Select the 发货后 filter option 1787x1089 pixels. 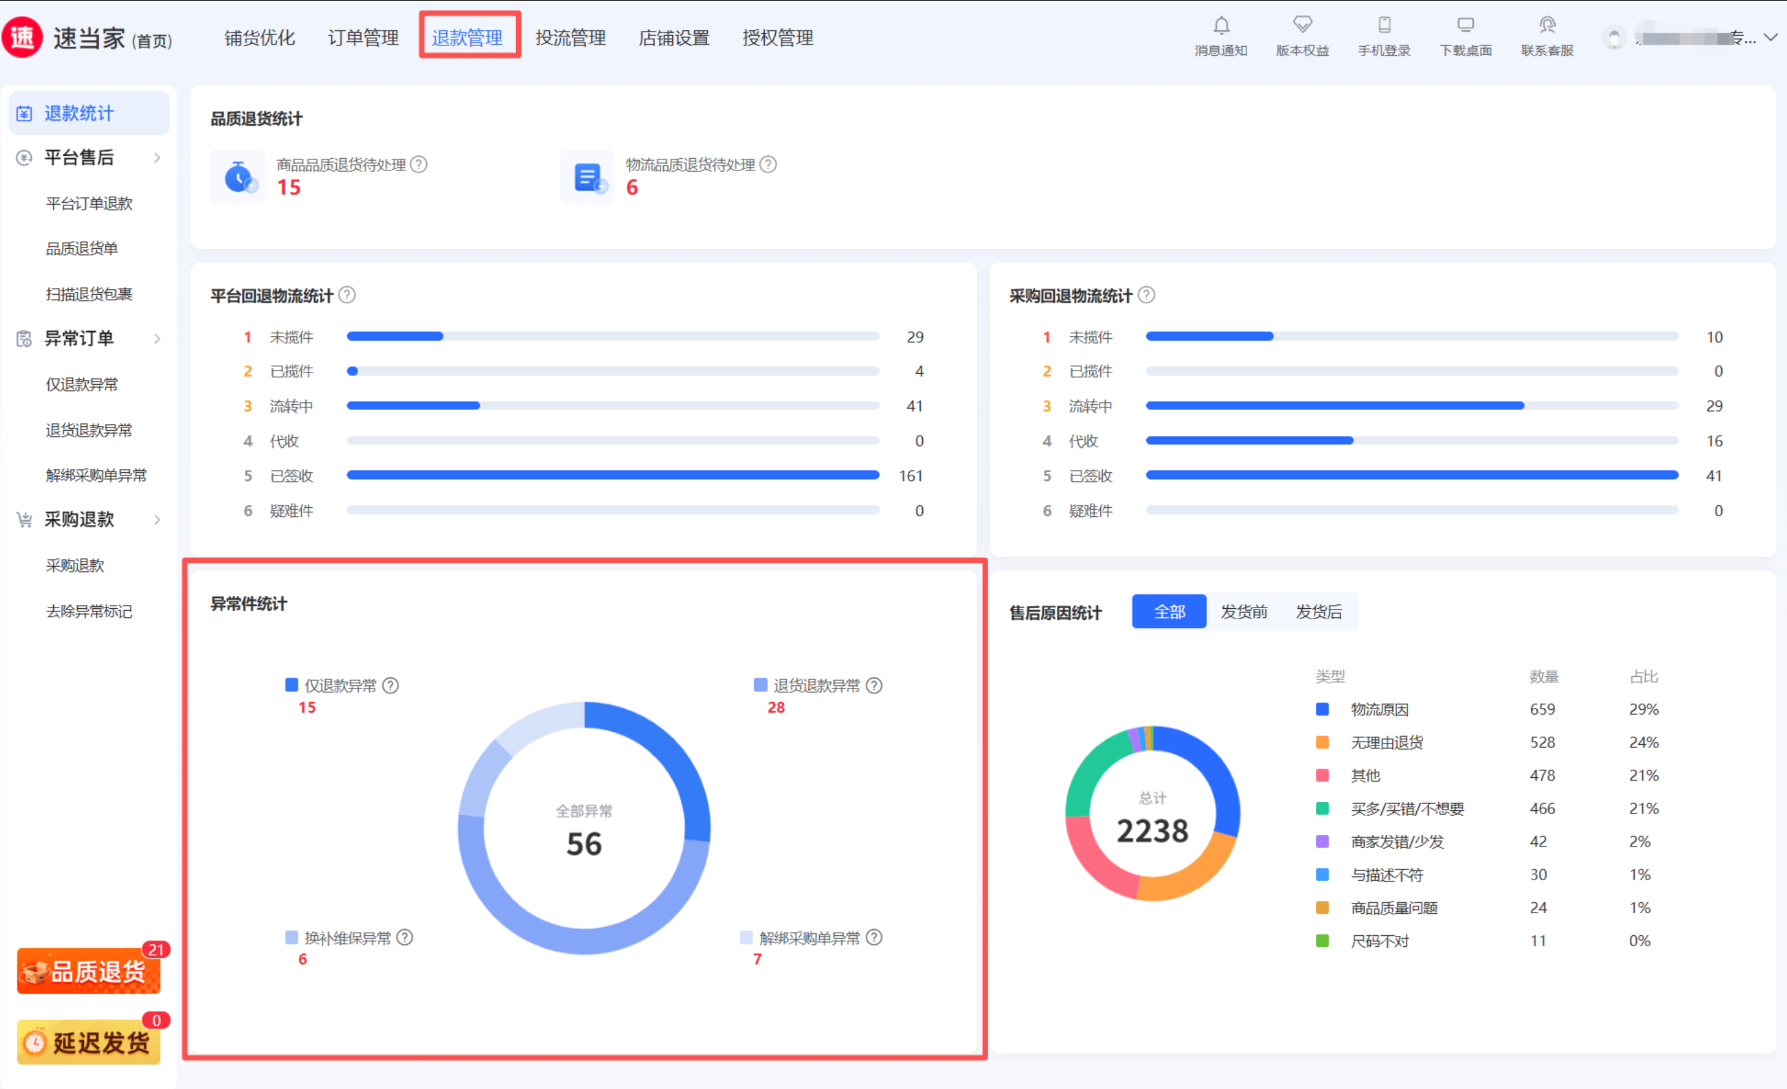[x=1319, y=612]
